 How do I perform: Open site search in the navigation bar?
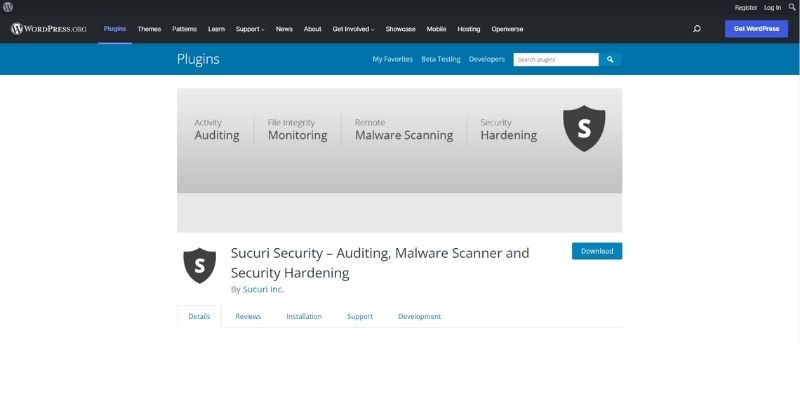[x=696, y=29]
